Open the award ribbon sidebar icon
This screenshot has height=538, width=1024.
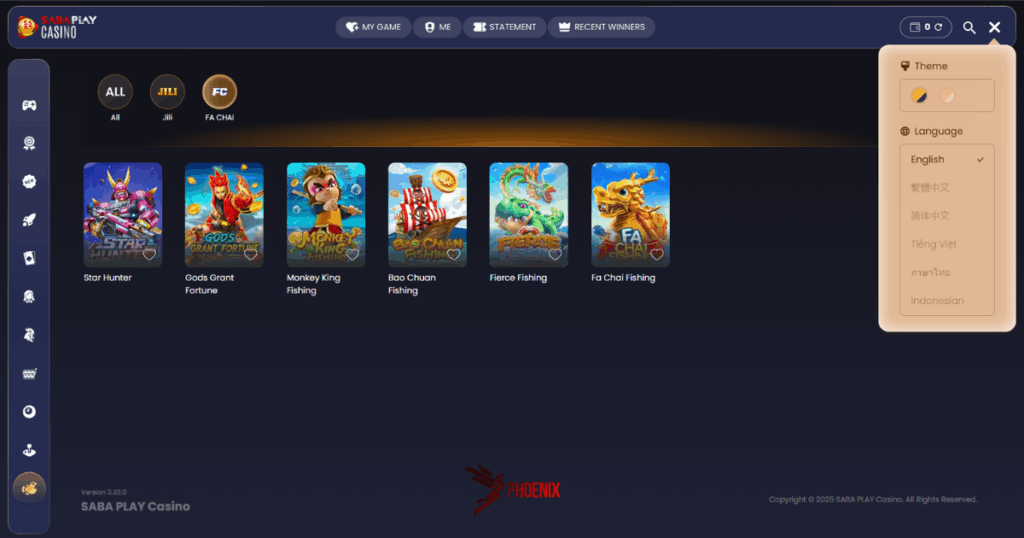[29, 143]
